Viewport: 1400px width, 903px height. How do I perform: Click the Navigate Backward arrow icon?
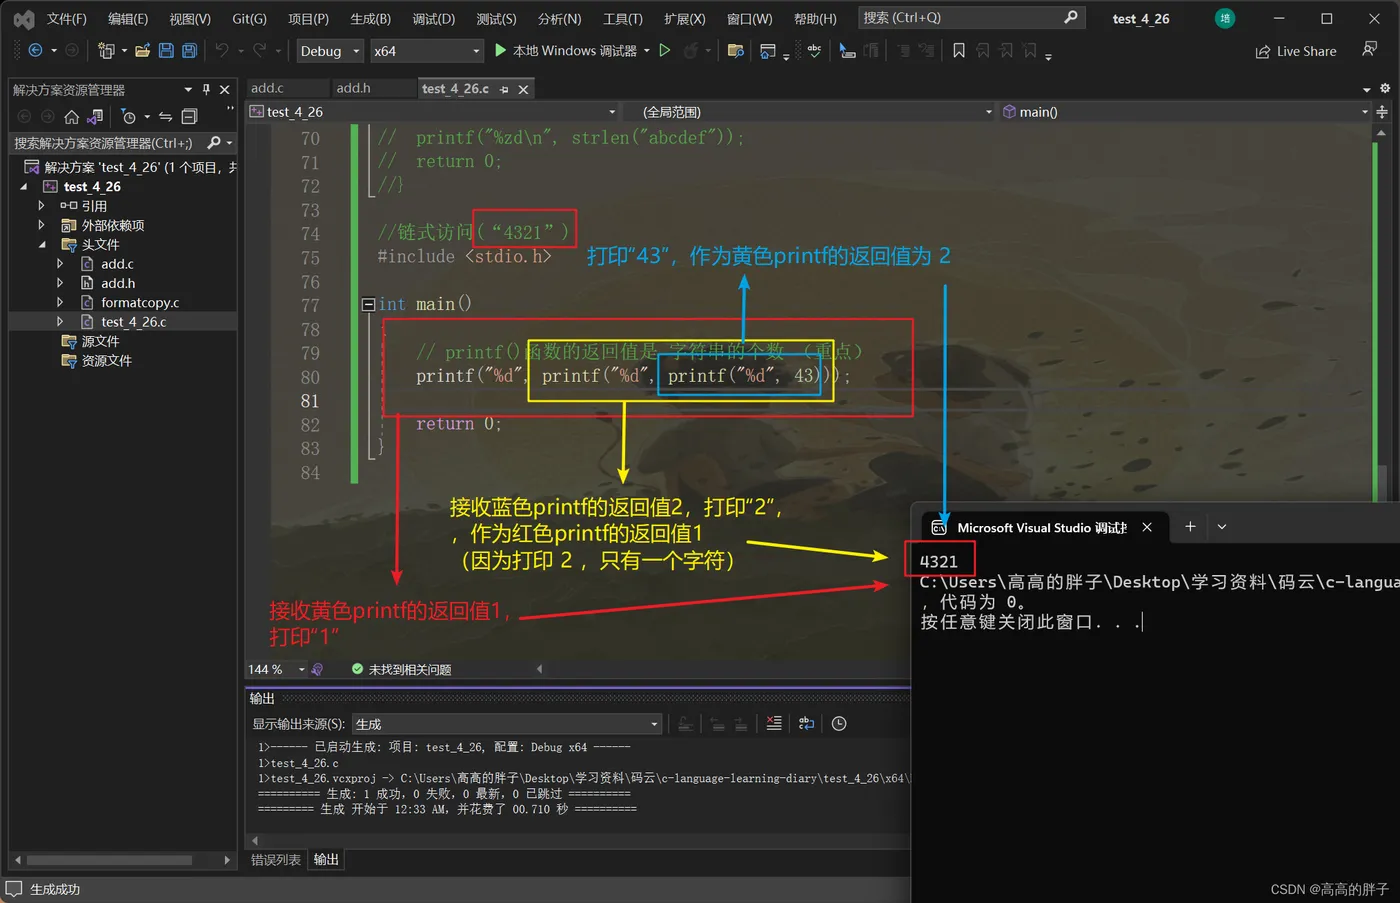35,50
